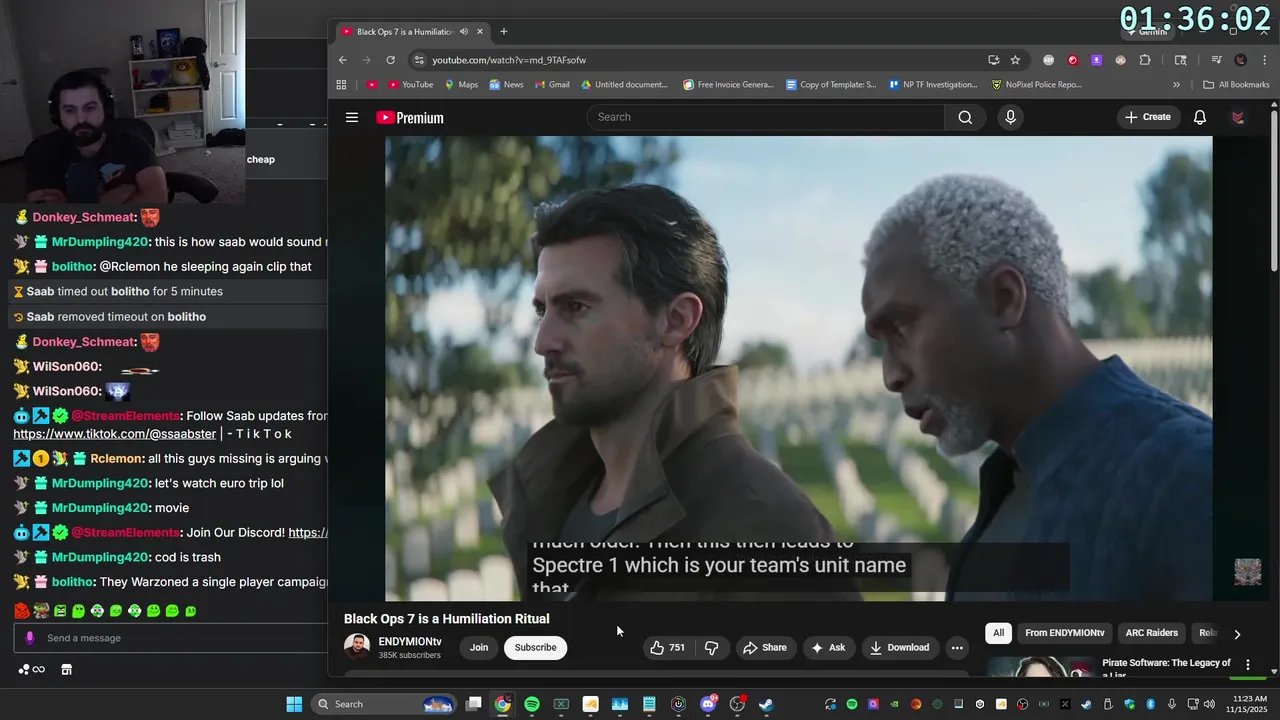Open the channel points balance icon
This screenshot has height=720, width=1280.
point(31,670)
